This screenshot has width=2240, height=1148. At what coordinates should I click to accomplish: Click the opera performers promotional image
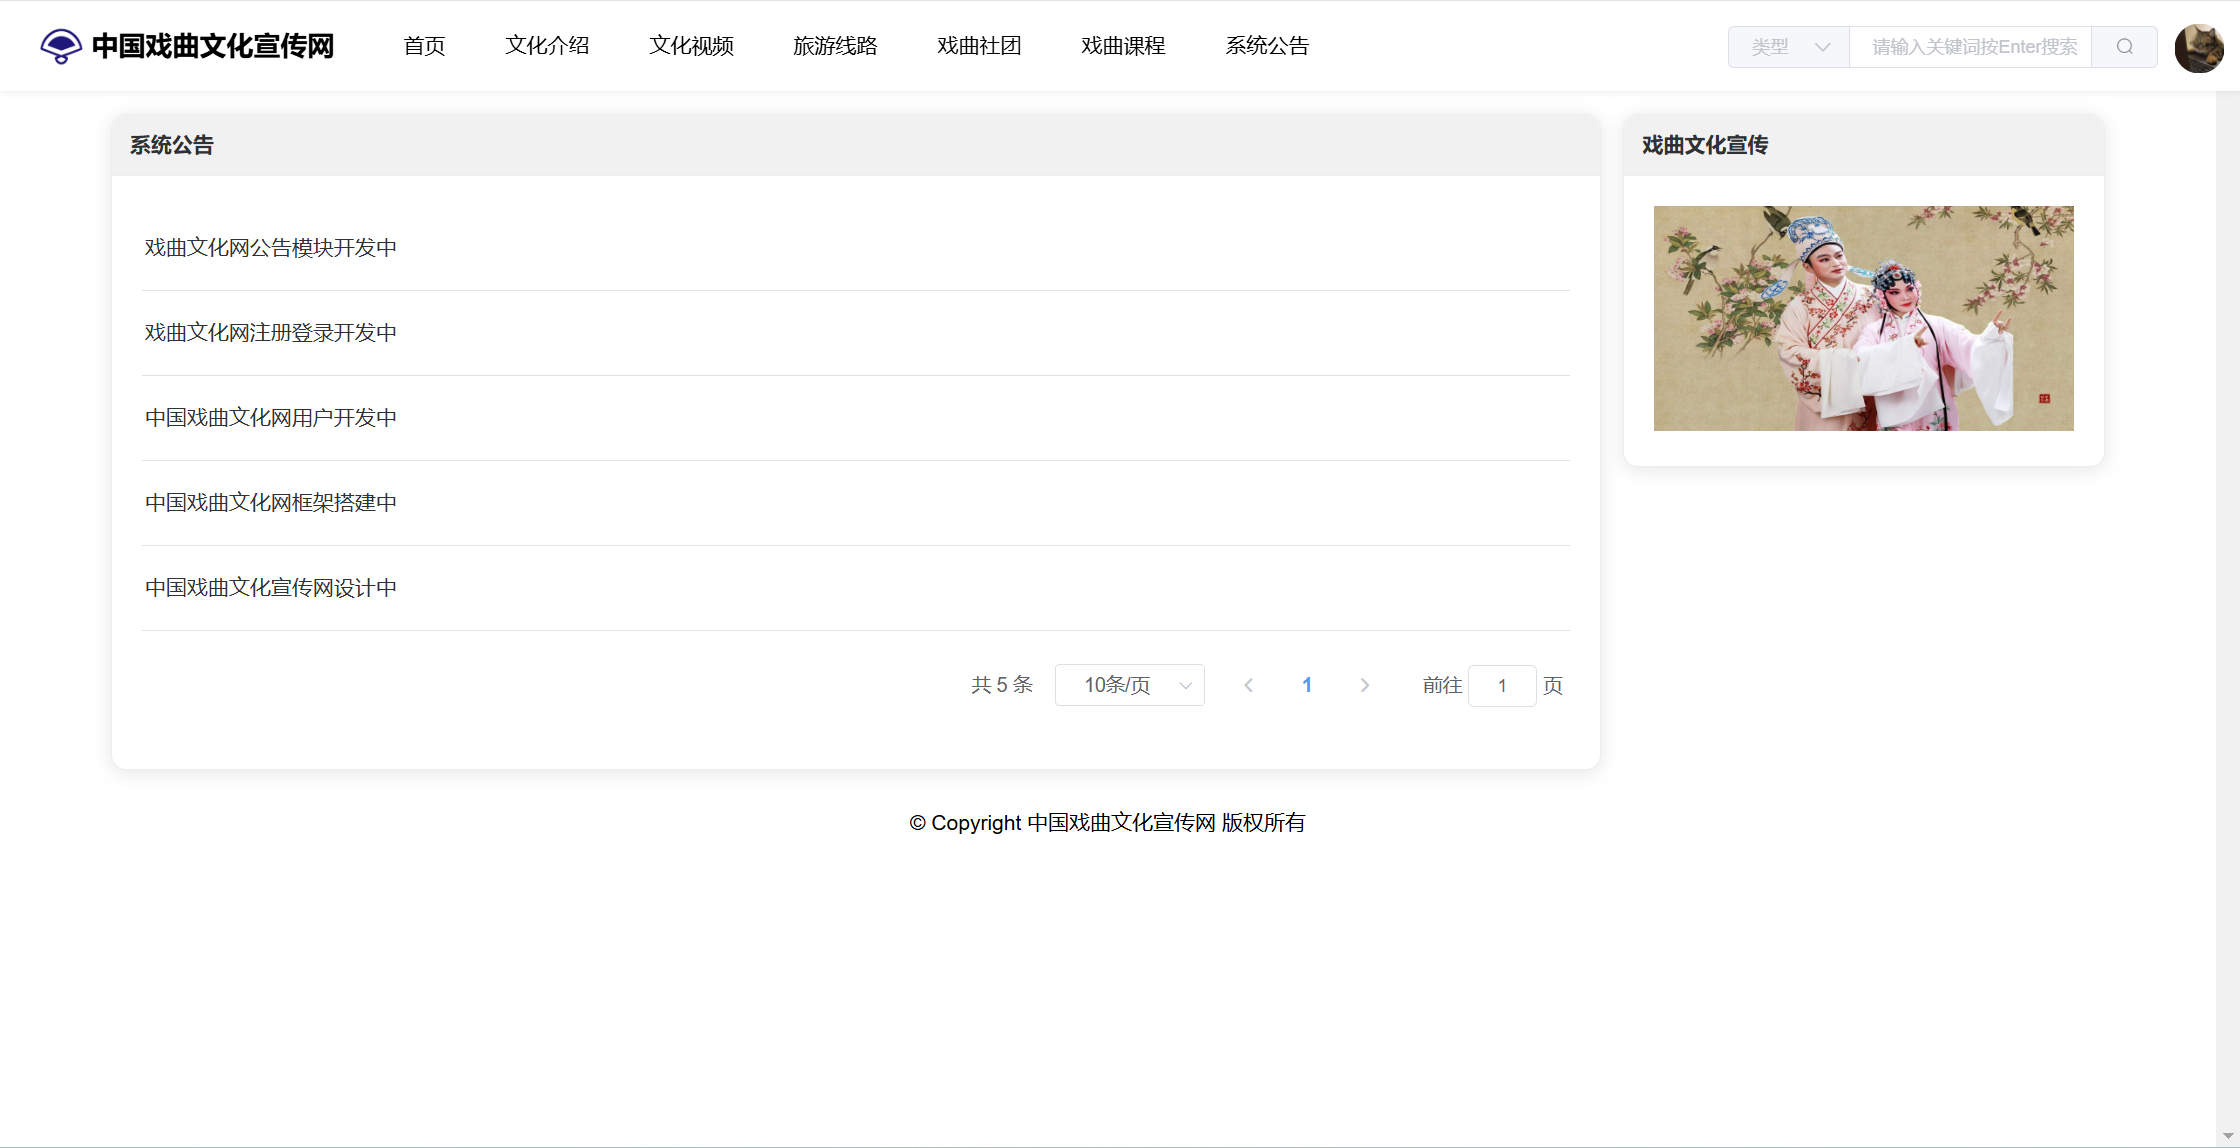point(1863,318)
